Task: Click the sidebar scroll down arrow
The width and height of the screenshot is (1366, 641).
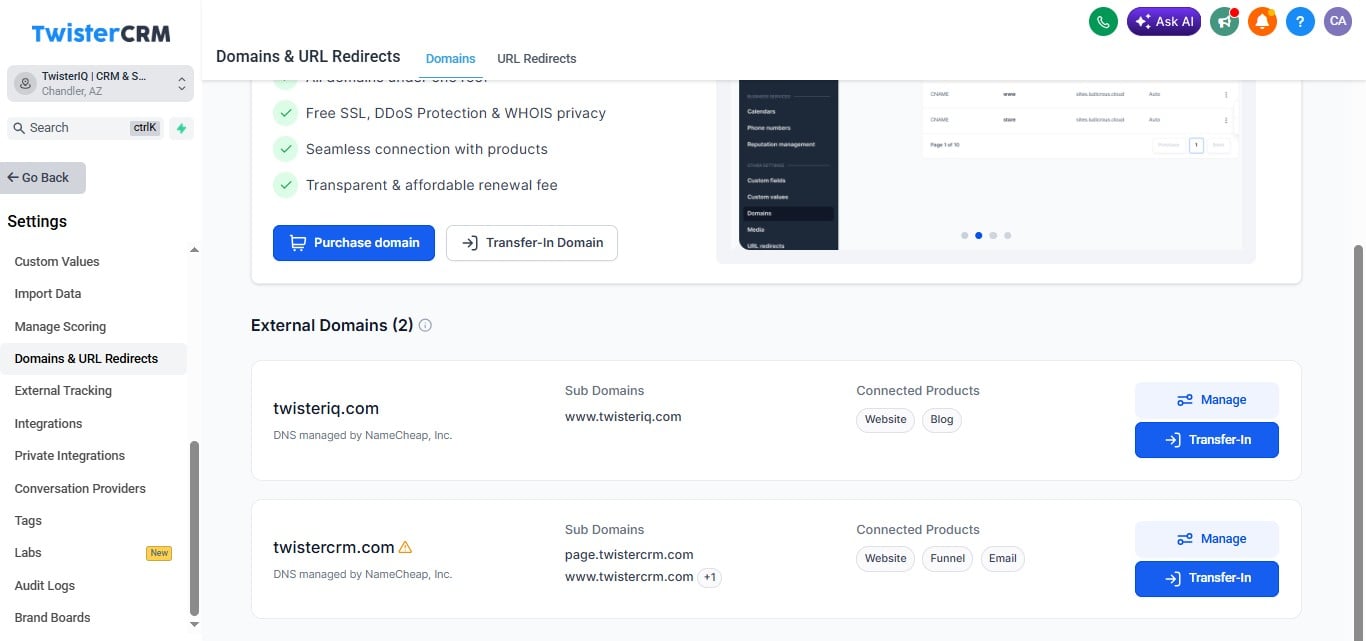Action: 194,624
